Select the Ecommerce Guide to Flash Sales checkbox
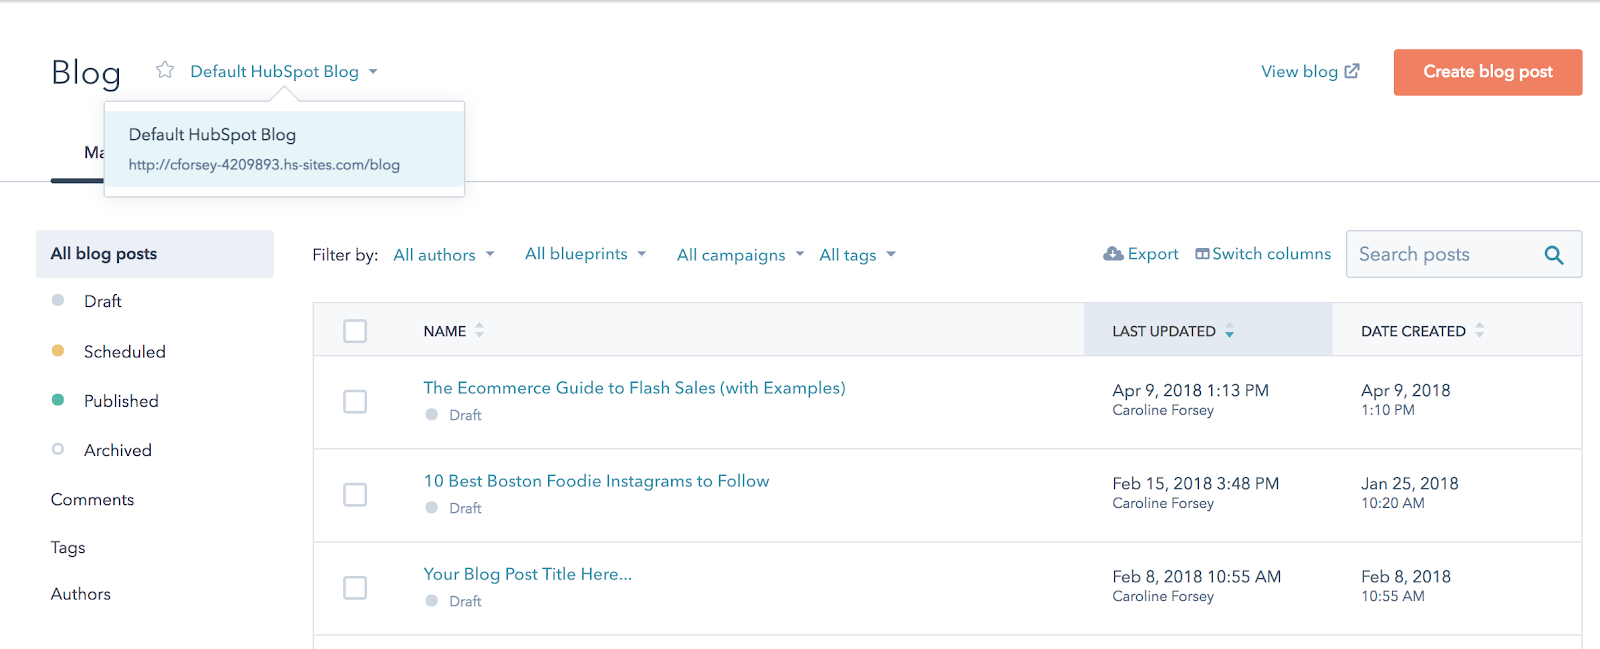This screenshot has width=1600, height=649. 355,401
